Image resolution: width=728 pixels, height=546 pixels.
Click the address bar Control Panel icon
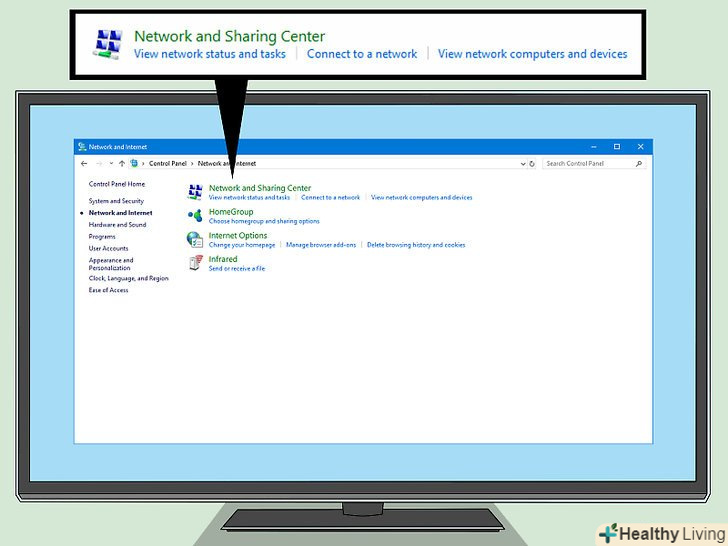[134, 163]
